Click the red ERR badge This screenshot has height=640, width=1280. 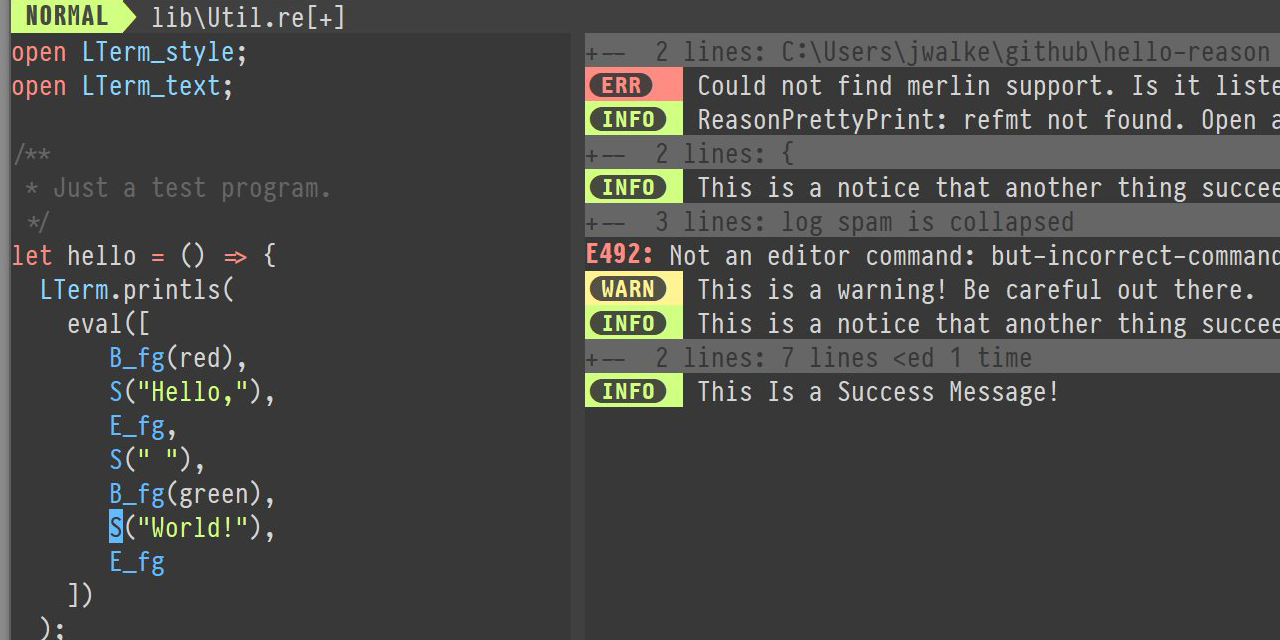622,86
